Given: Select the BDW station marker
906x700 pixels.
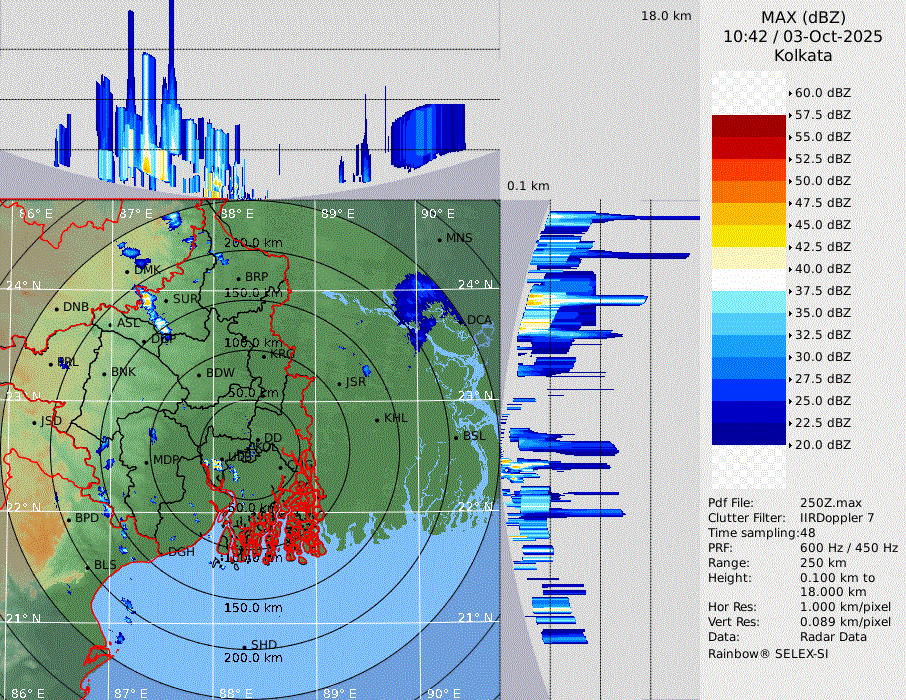Looking at the screenshot, I should (x=199, y=374).
